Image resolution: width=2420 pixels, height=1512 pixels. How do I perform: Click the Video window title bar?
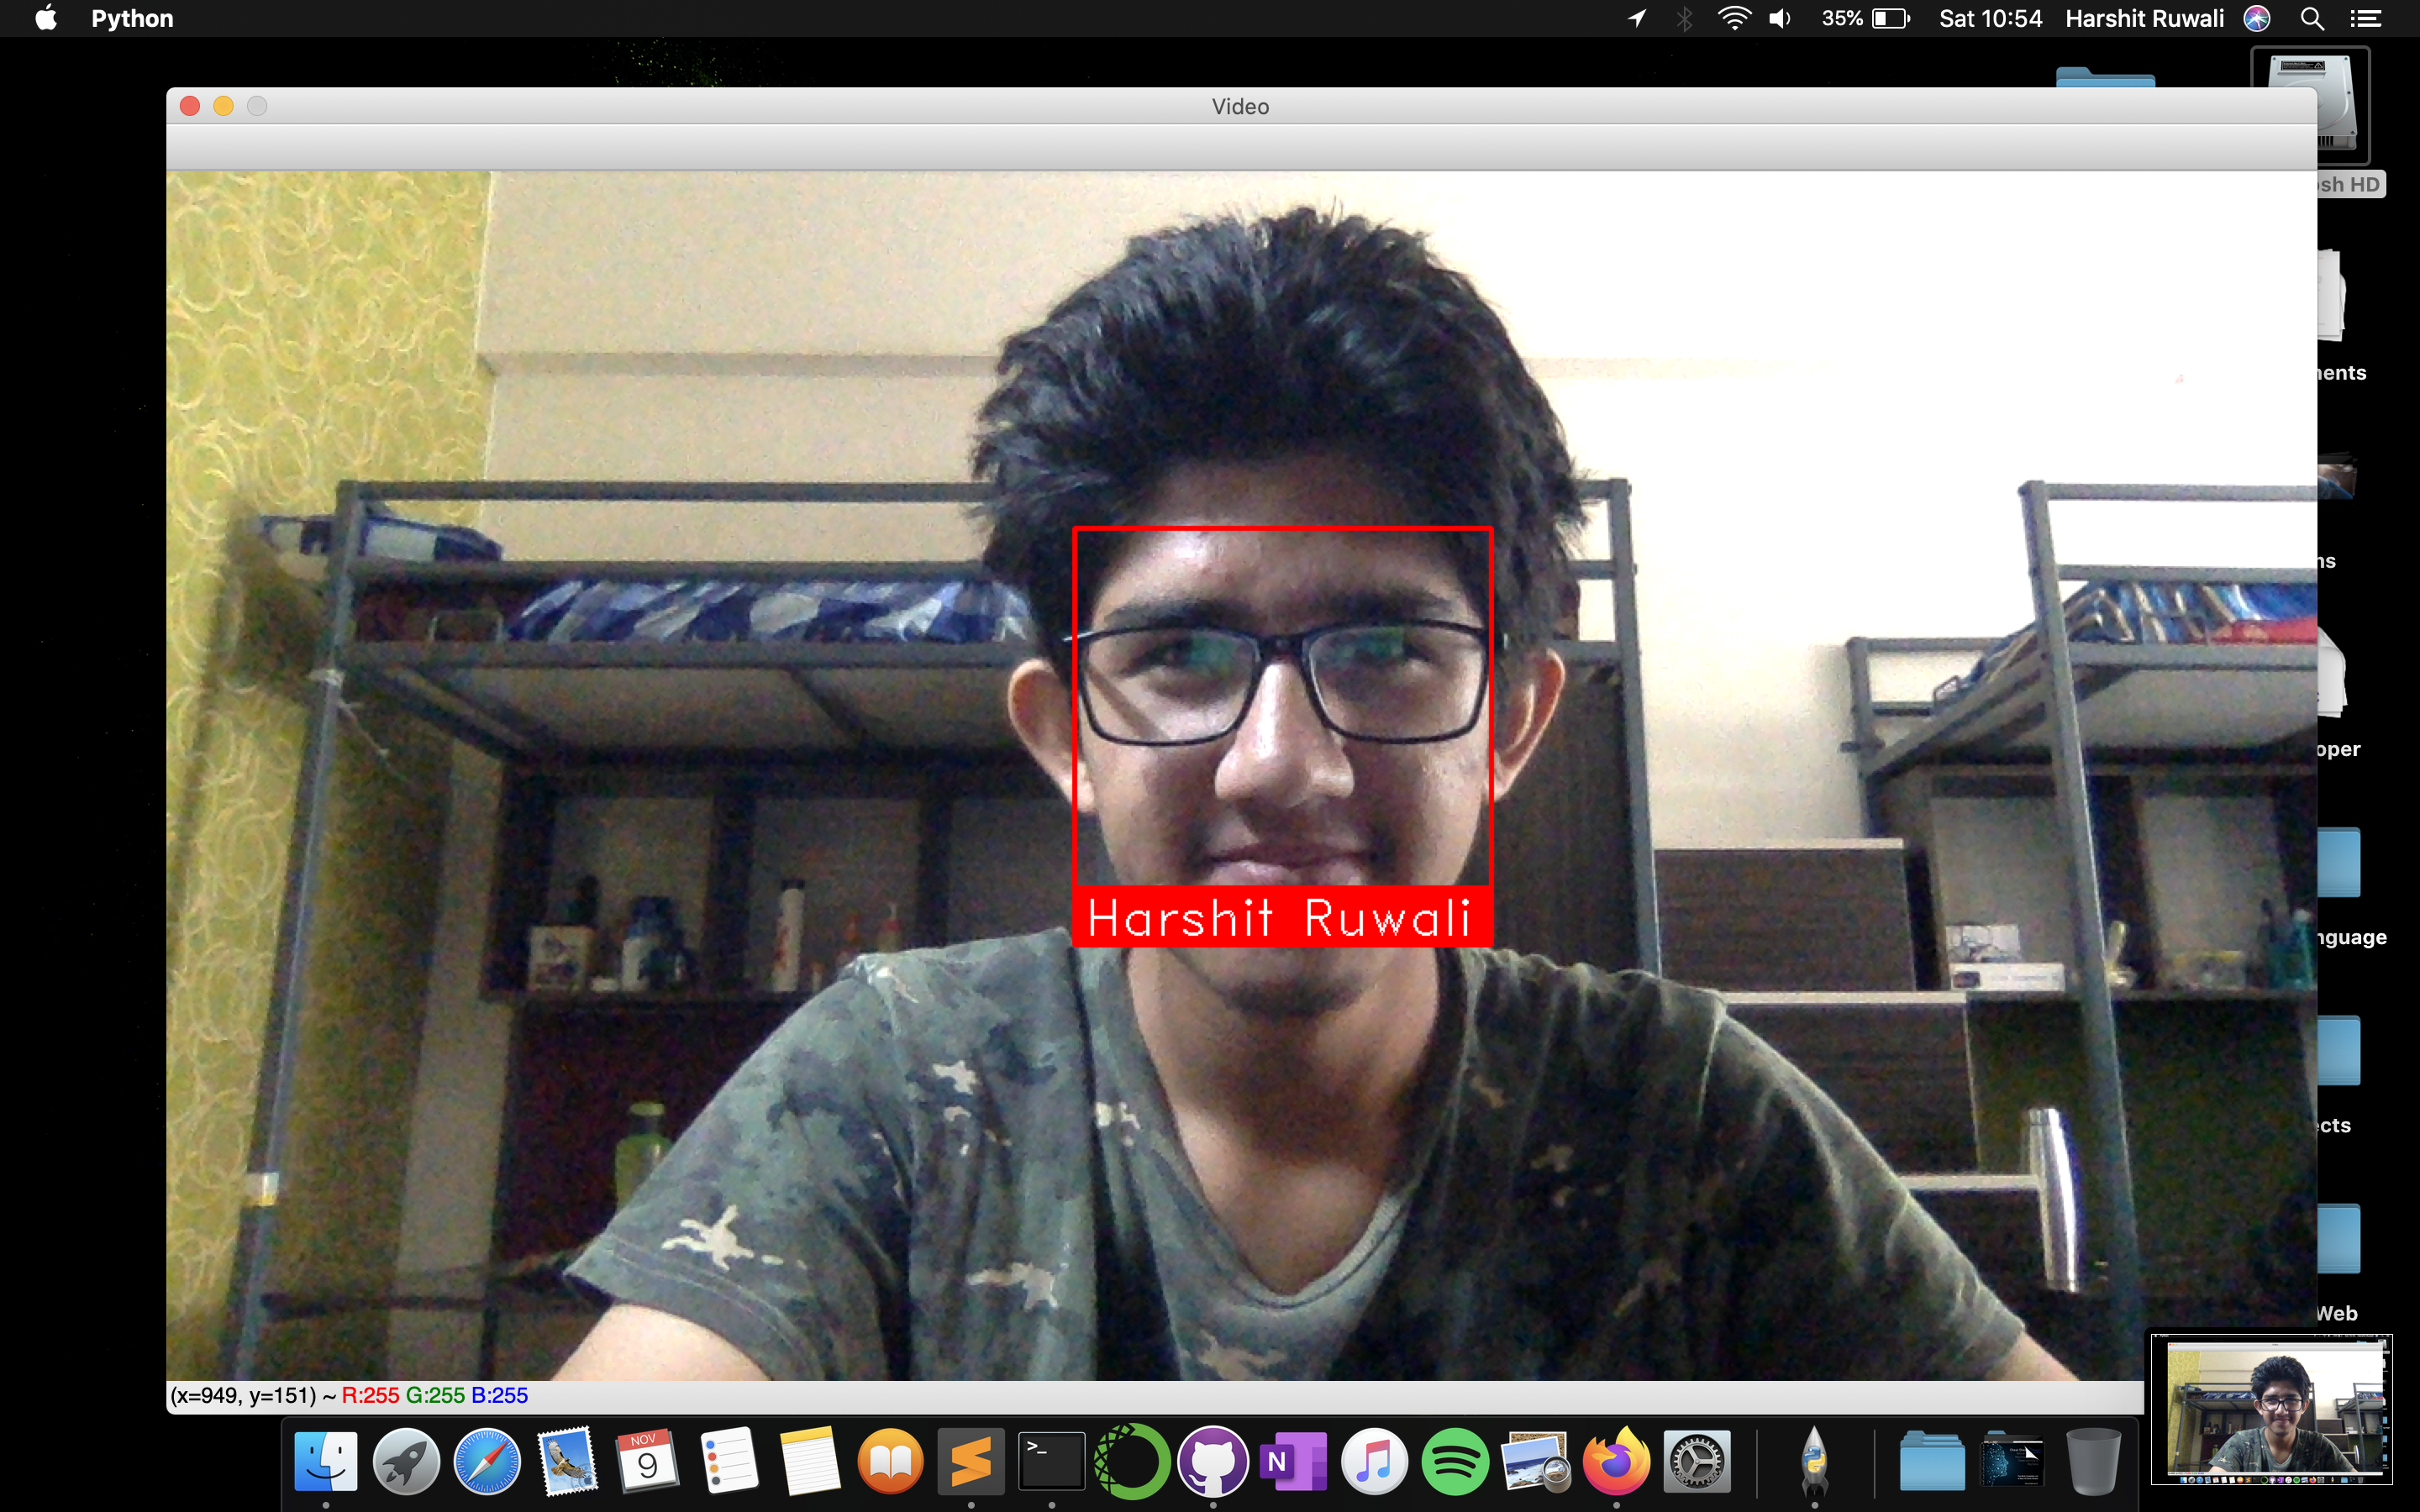click(x=1240, y=106)
